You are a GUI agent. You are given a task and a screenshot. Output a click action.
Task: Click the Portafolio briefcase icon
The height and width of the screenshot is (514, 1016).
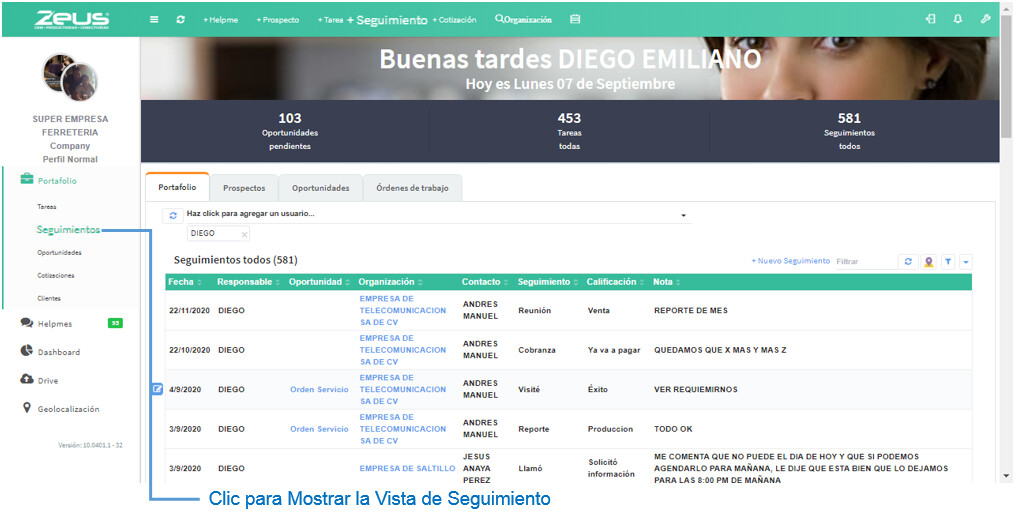pos(27,179)
